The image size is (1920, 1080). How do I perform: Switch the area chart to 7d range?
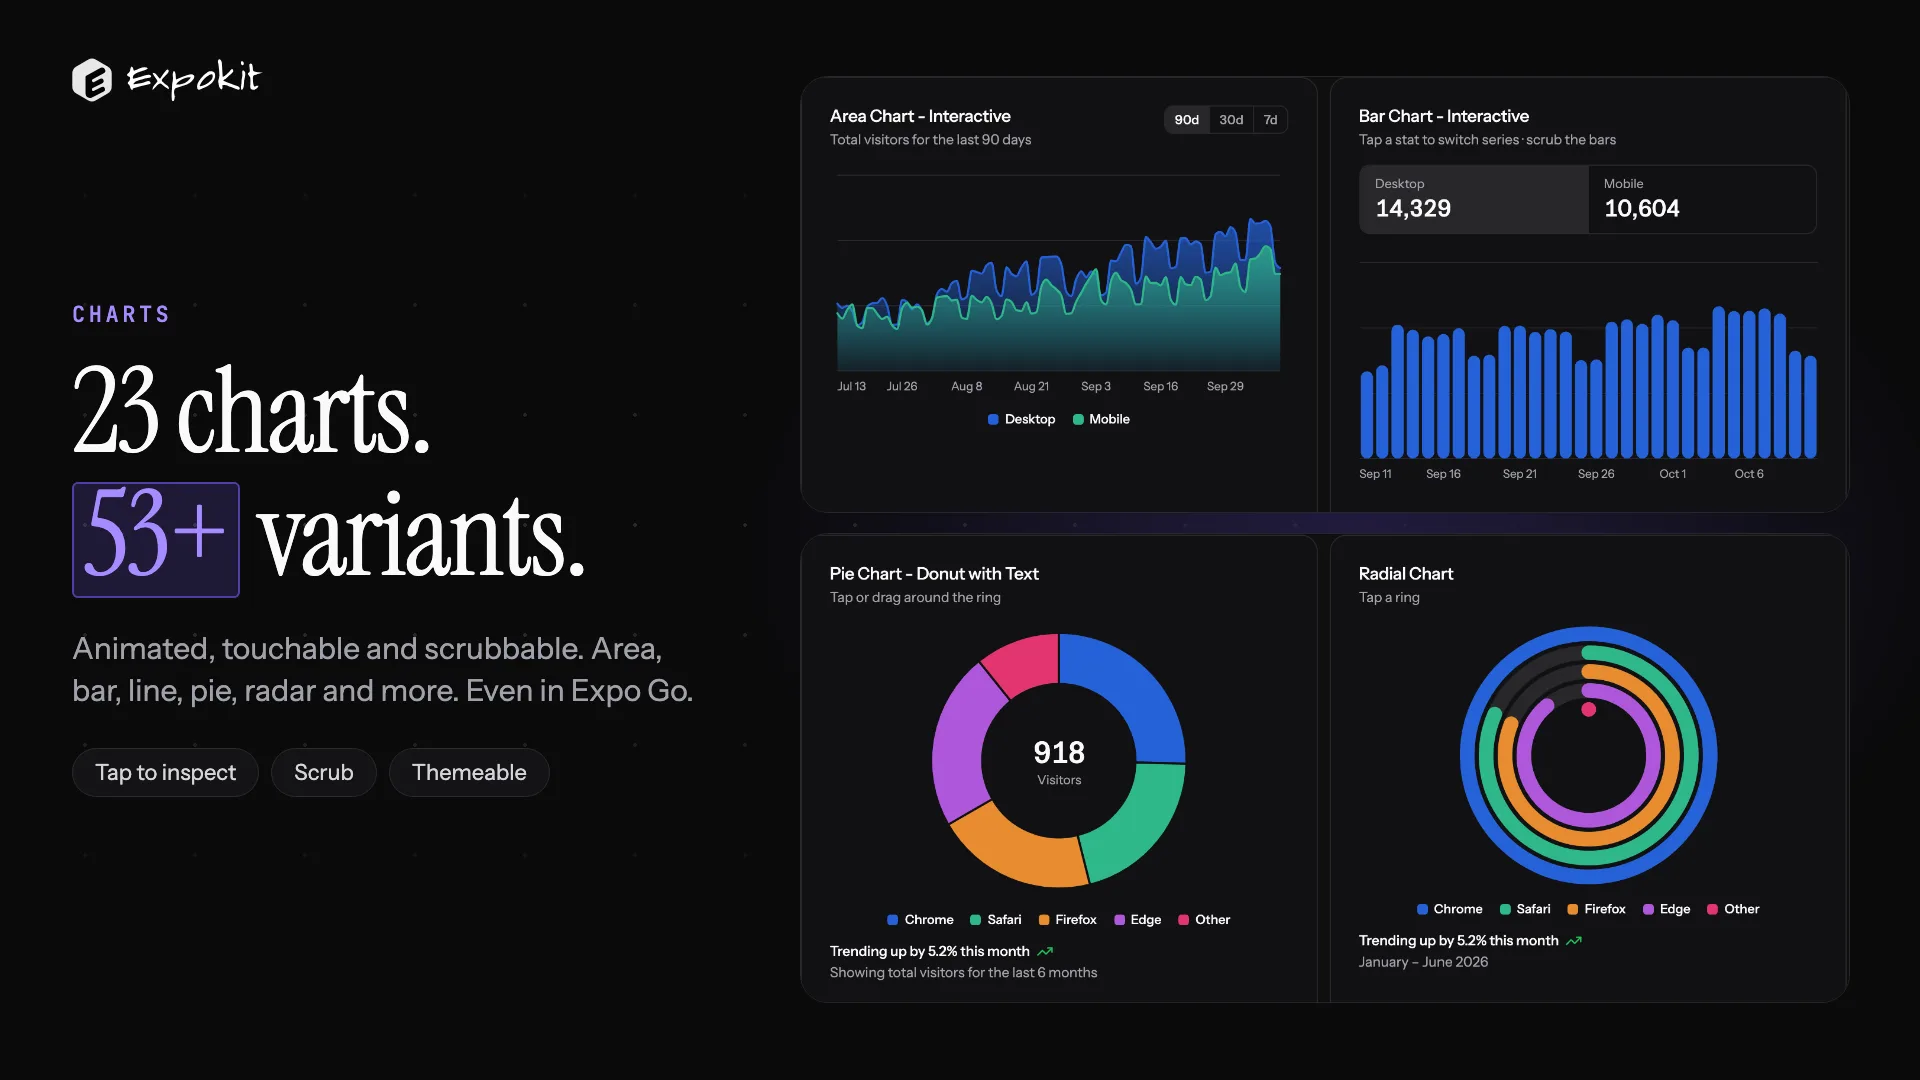(1270, 120)
